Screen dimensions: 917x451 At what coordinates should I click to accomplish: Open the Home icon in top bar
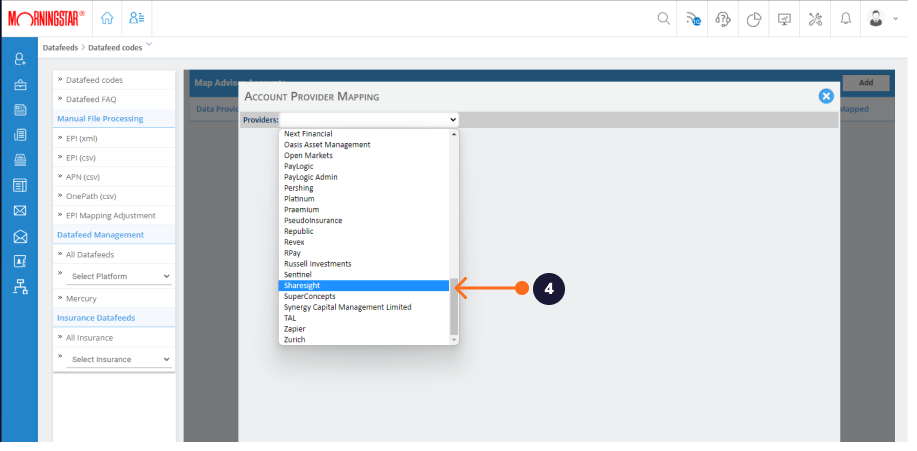[x=106, y=18]
